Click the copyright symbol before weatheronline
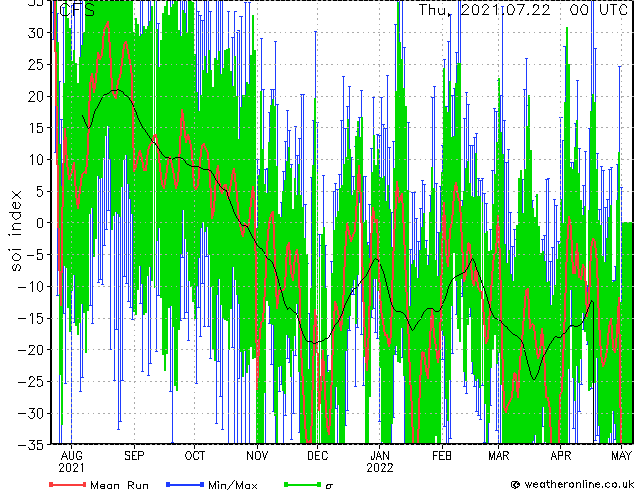Screen dimensions: 634x490 (x=515, y=485)
